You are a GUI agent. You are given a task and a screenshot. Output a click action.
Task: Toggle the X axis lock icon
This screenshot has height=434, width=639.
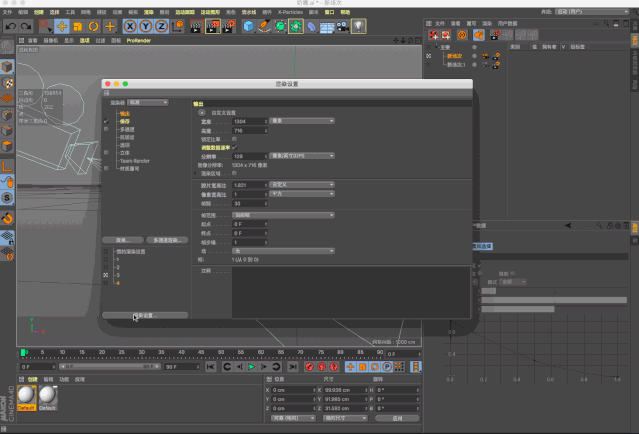(130, 27)
